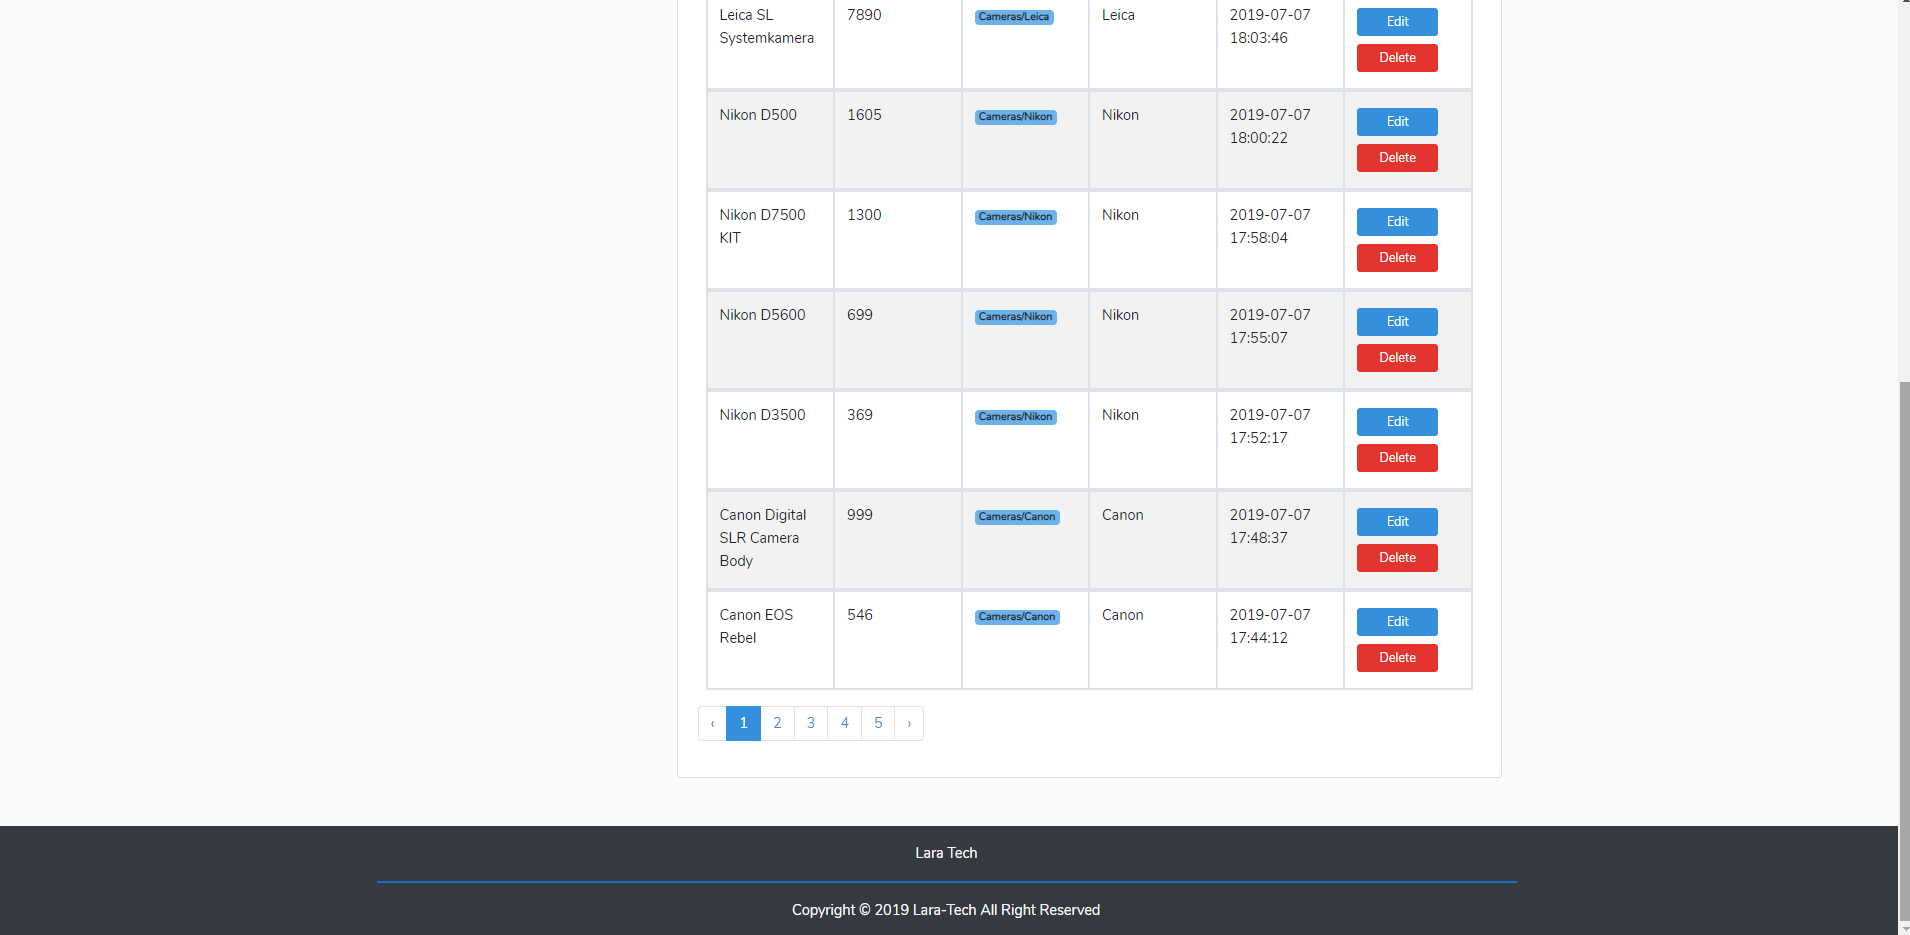Remove Nikon D5600 with Delete button

click(1397, 358)
